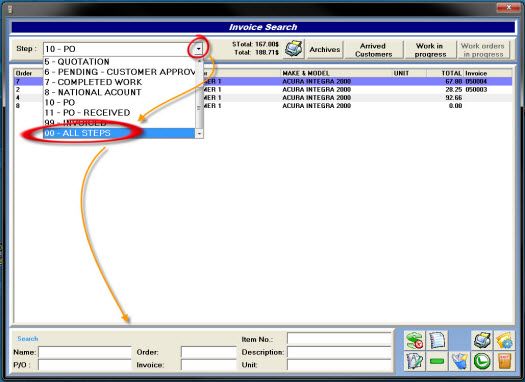525x382 pixels.
Task: Click dropdown list scroll-up arrow
Action: 199,61
